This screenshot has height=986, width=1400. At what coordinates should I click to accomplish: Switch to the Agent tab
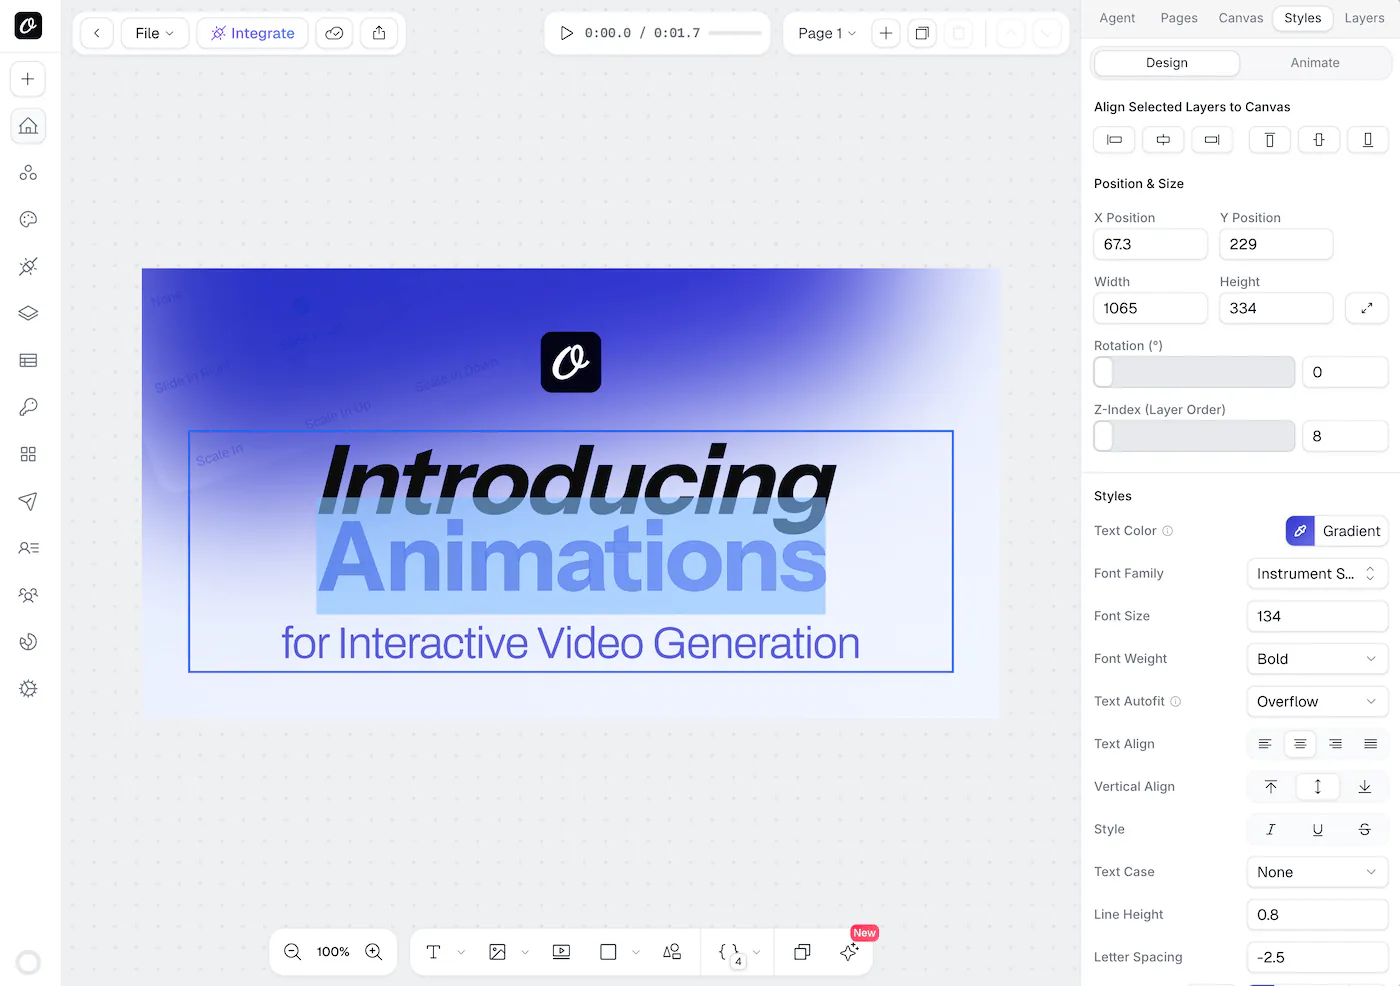pyautogui.click(x=1117, y=18)
